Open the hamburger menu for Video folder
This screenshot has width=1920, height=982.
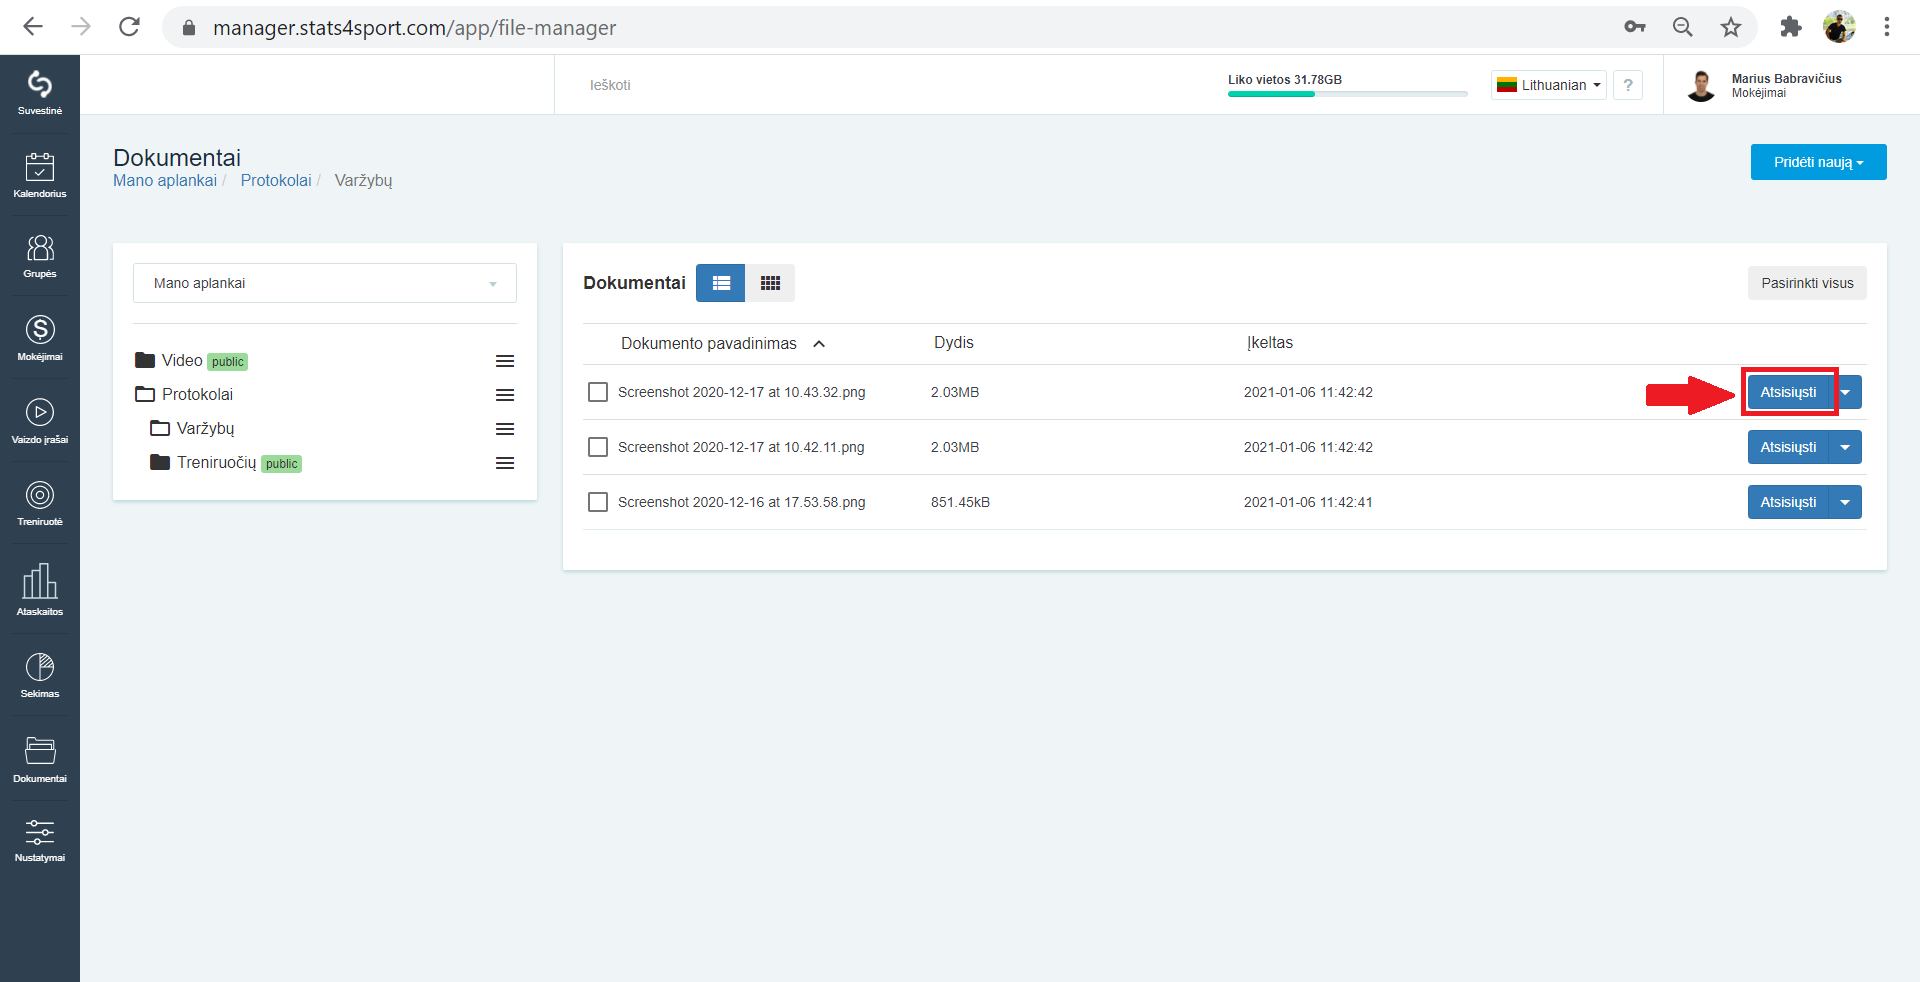point(505,361)
